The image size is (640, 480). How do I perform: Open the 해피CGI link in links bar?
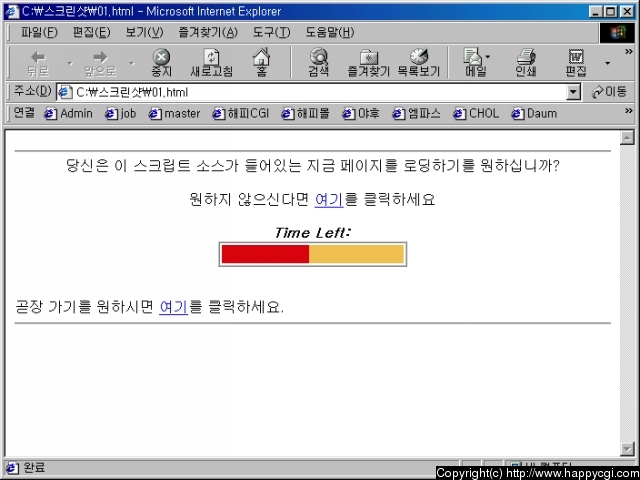(240, 113)
